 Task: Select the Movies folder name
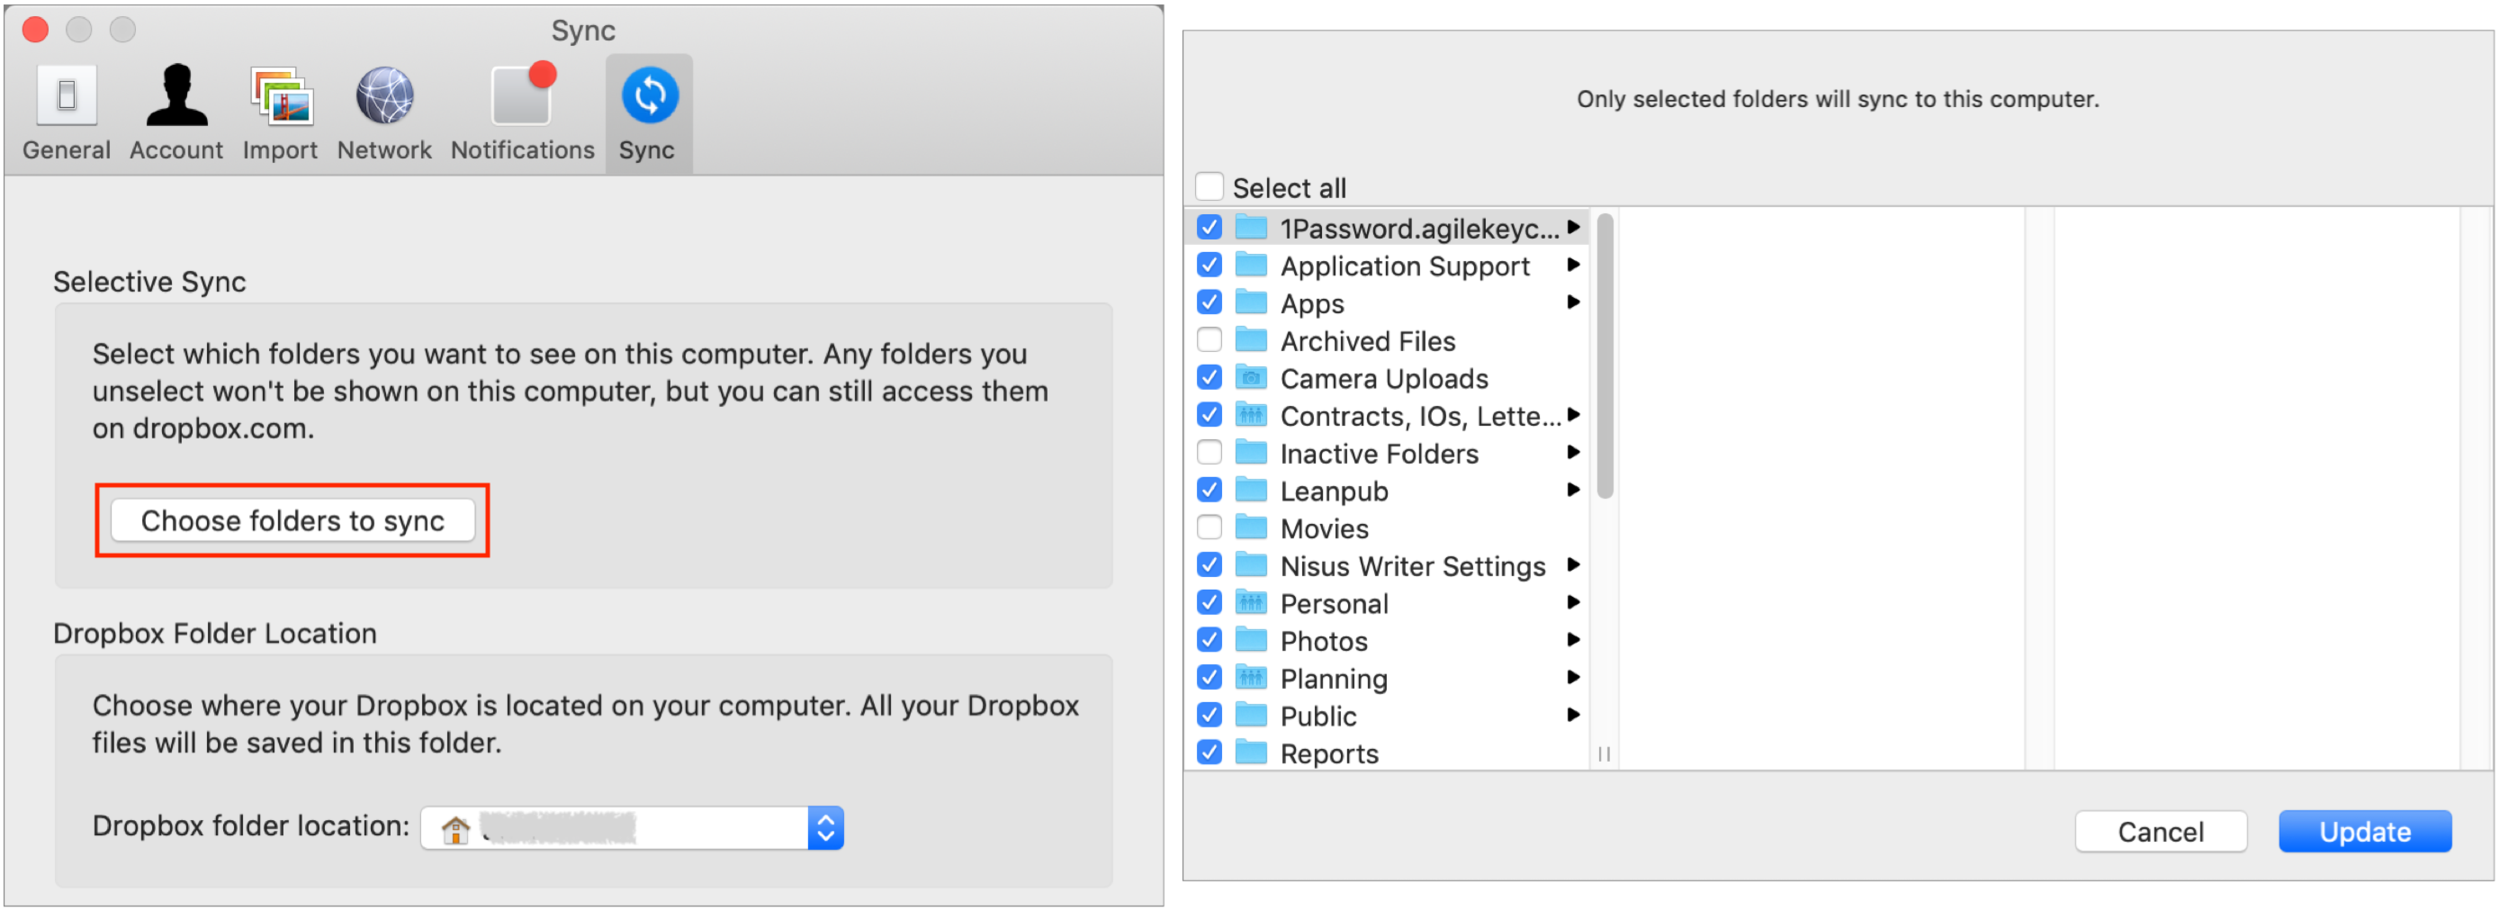coord(1324,528)
